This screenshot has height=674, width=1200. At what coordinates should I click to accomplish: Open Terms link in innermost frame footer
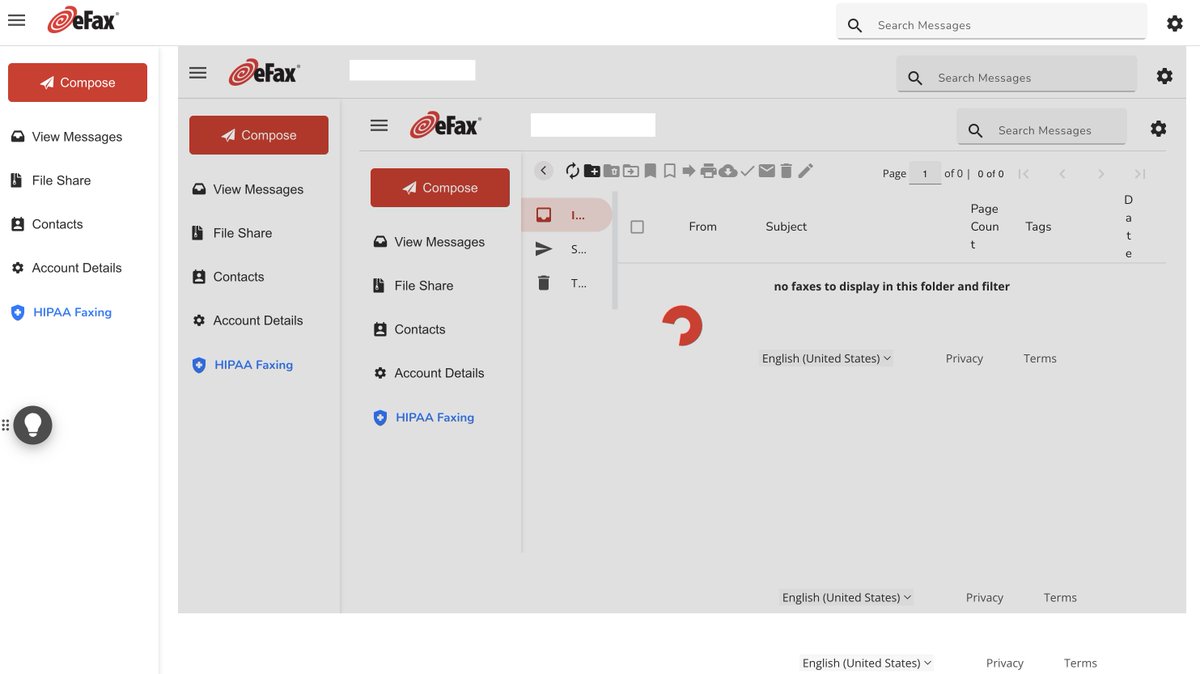pyautogui.click(x=1040, y=358)
